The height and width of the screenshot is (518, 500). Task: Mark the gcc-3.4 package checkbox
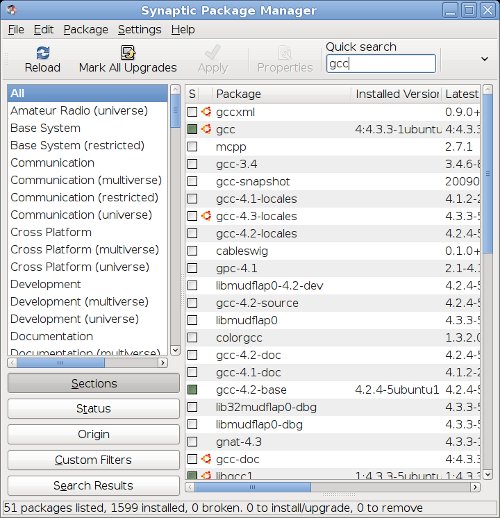[x=192, y=164]
